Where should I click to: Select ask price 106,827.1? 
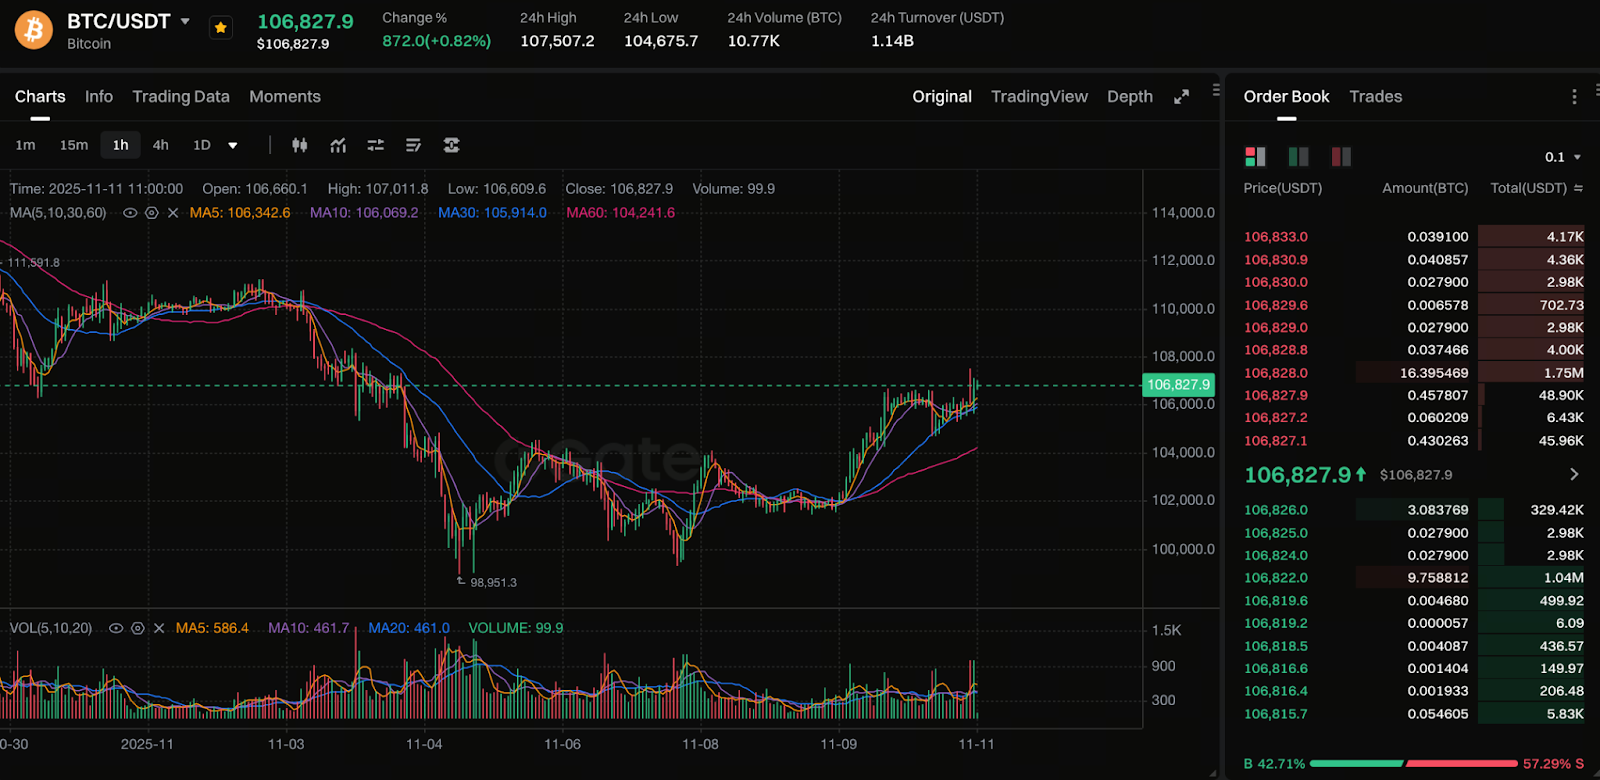[1276, 441]
